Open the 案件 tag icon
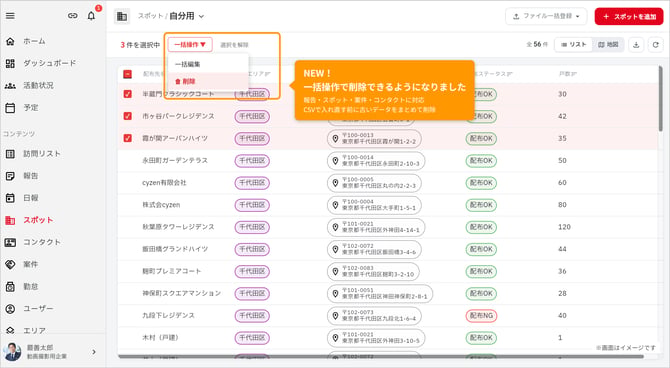 [x=10, y=265]
